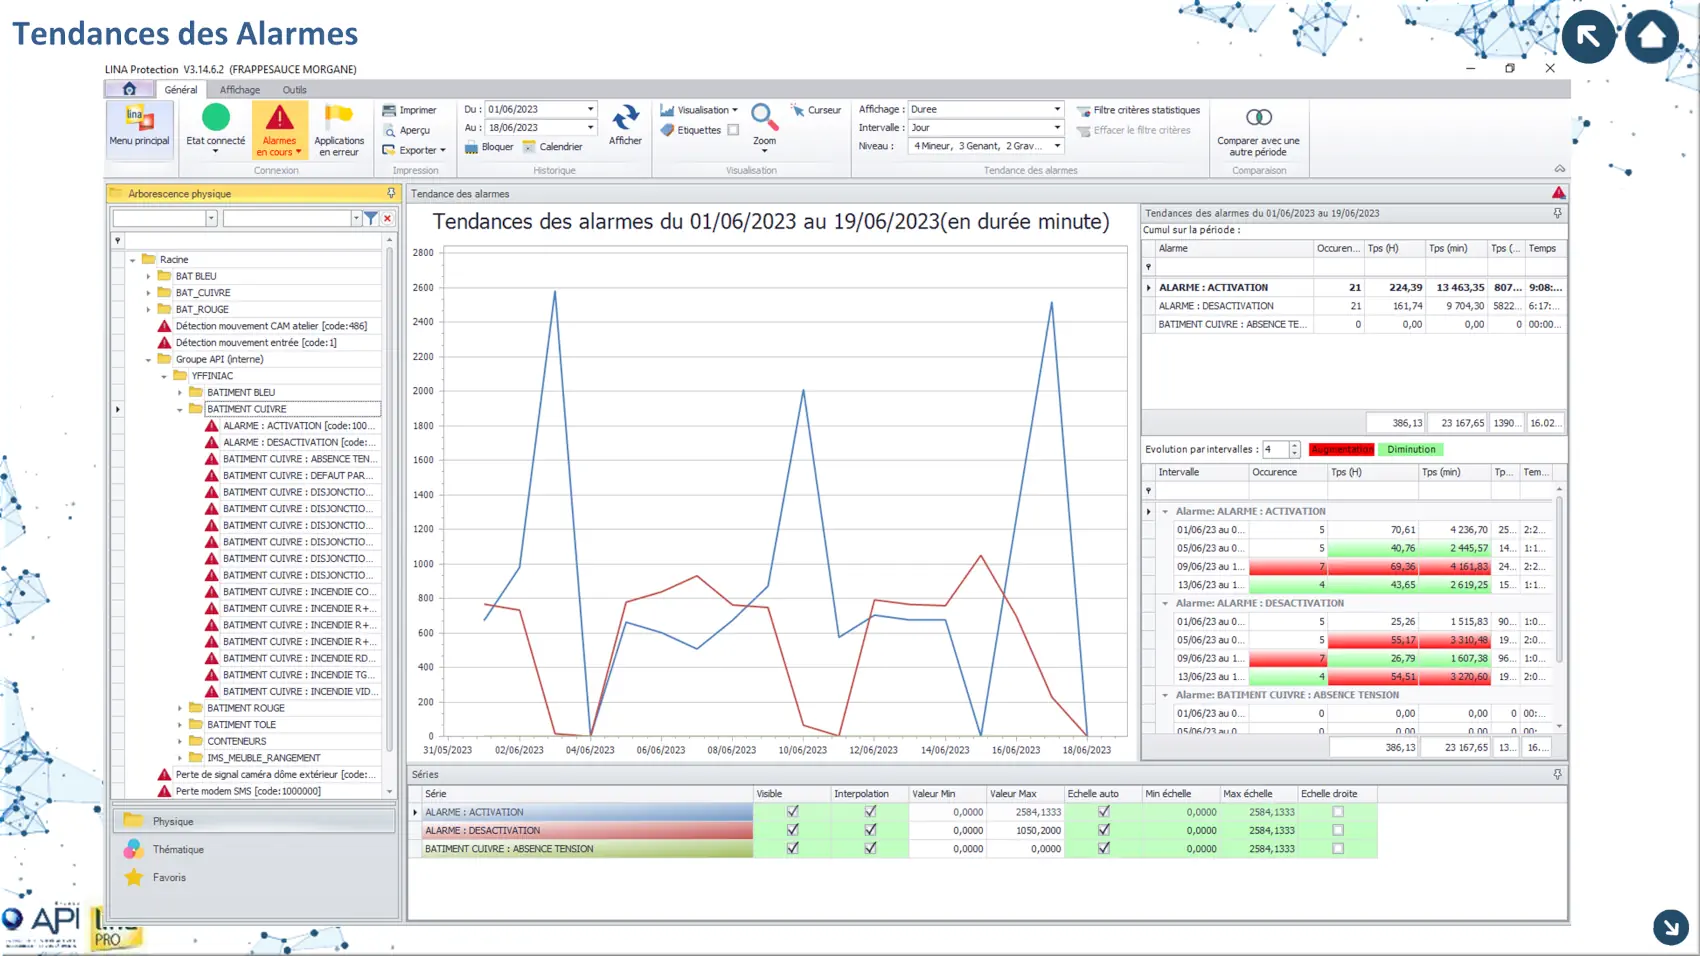The width and height of the screenshot is (1700, 956).
Task: Switch to the Affichage ribbon tab
Action: click(240, 90)
